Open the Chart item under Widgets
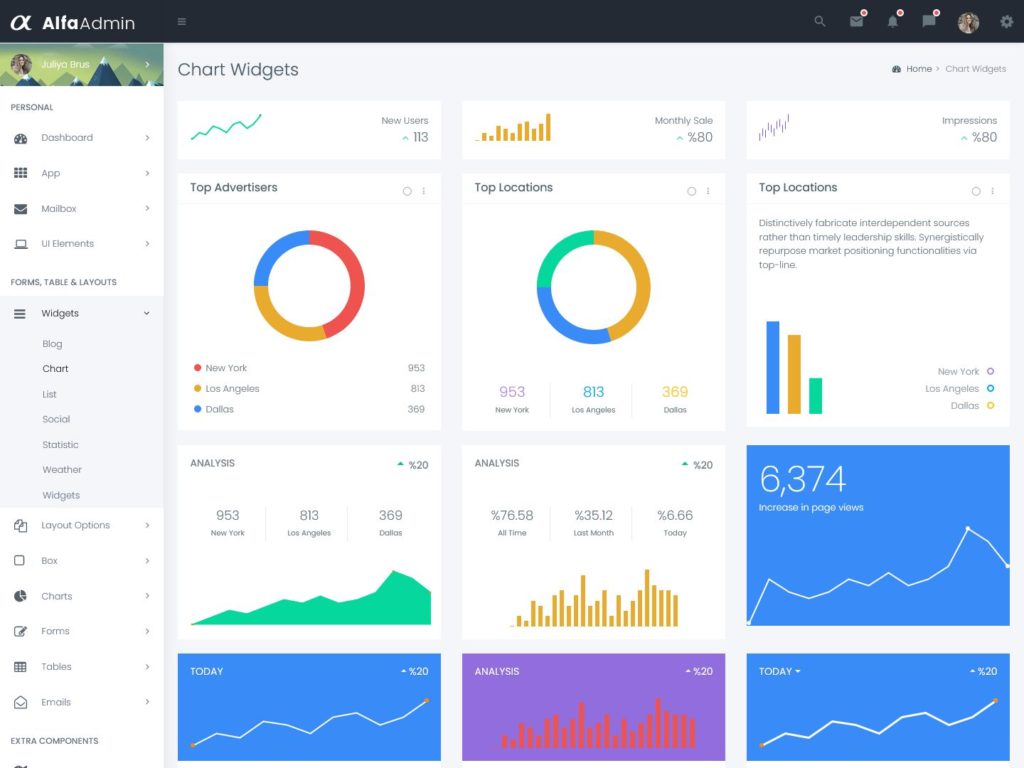Image resolution: width=1024 pixels, height=768 pixels. click(55, 368)
